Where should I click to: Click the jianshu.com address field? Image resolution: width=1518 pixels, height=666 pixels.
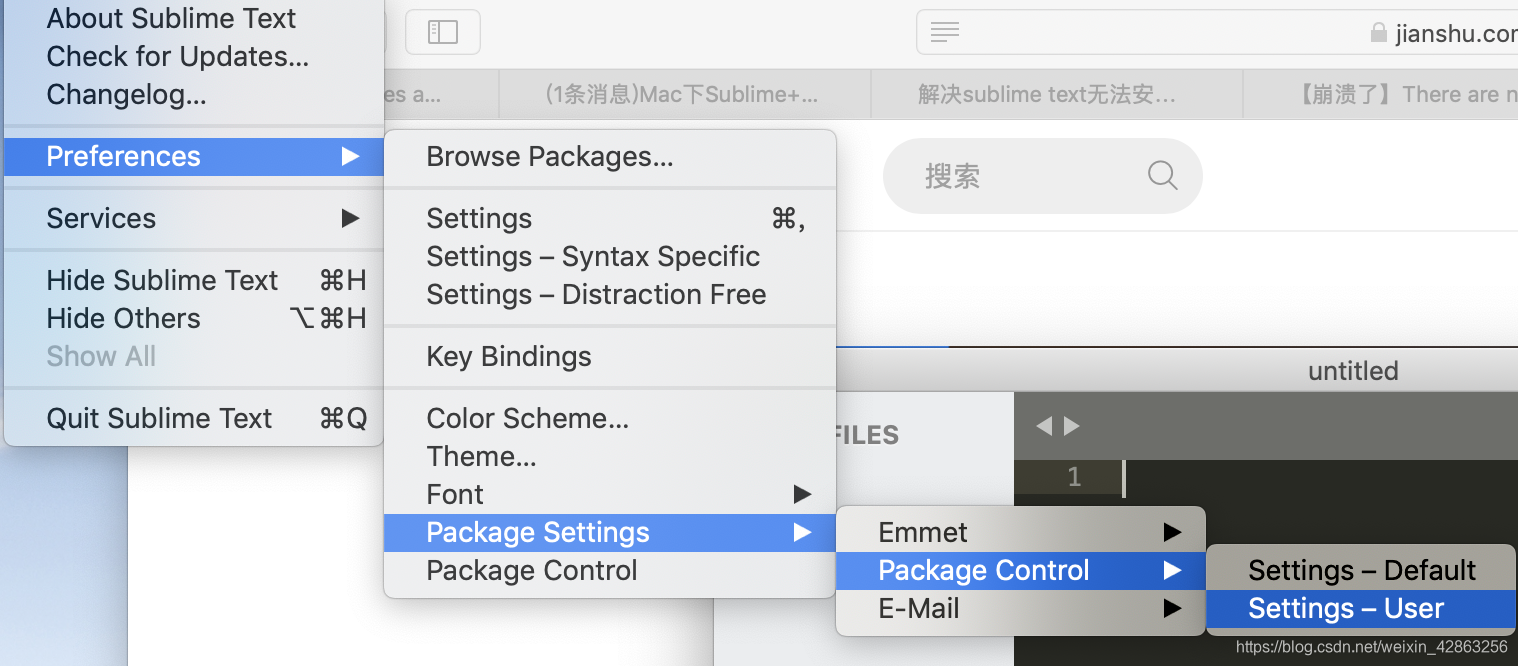tap(1217, 32)
